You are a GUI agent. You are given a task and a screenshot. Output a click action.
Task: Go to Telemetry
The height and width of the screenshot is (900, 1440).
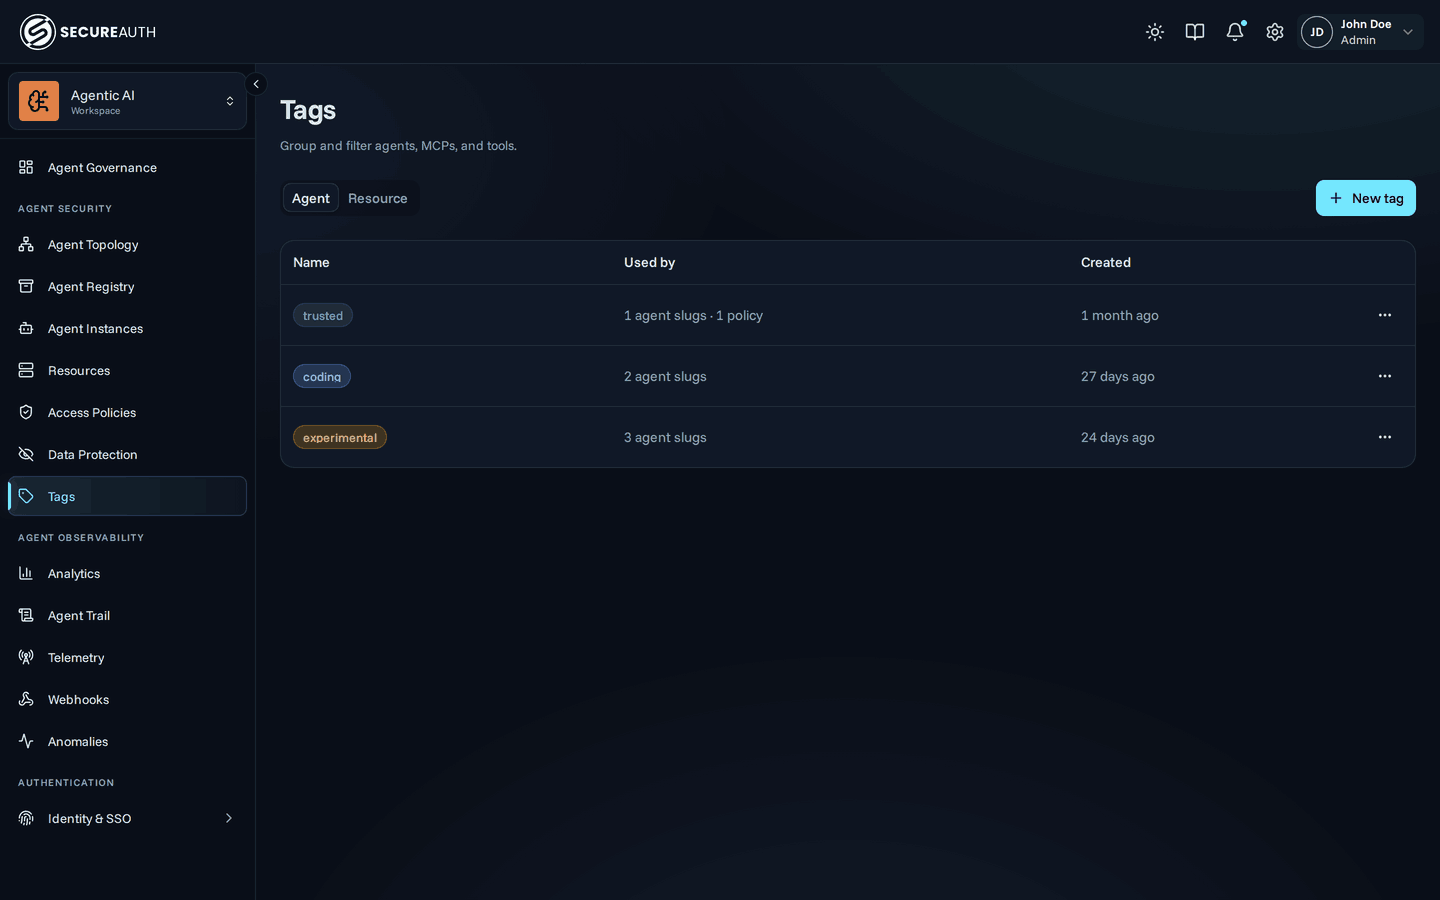coord(127,657)
